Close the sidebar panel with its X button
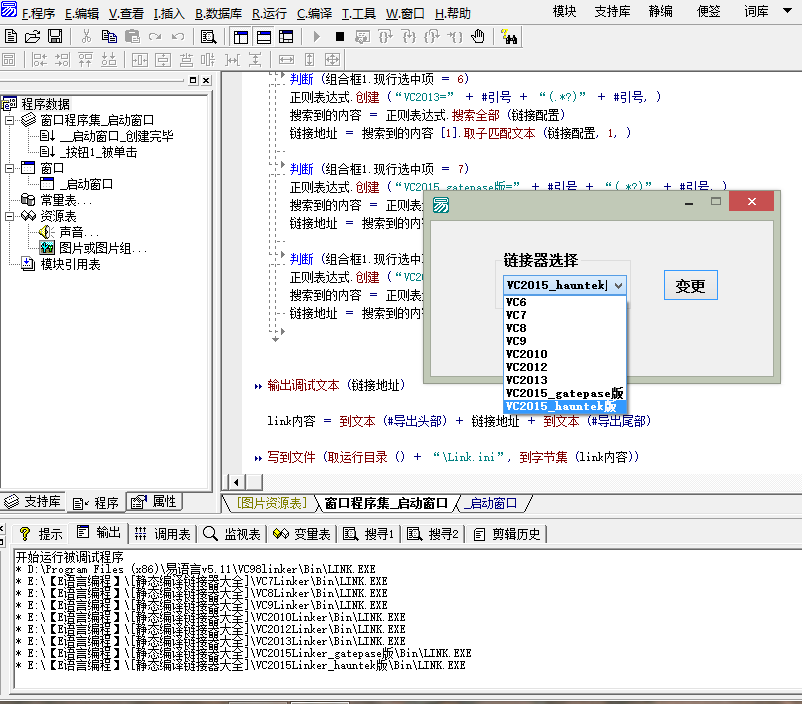 pos(206,80)
